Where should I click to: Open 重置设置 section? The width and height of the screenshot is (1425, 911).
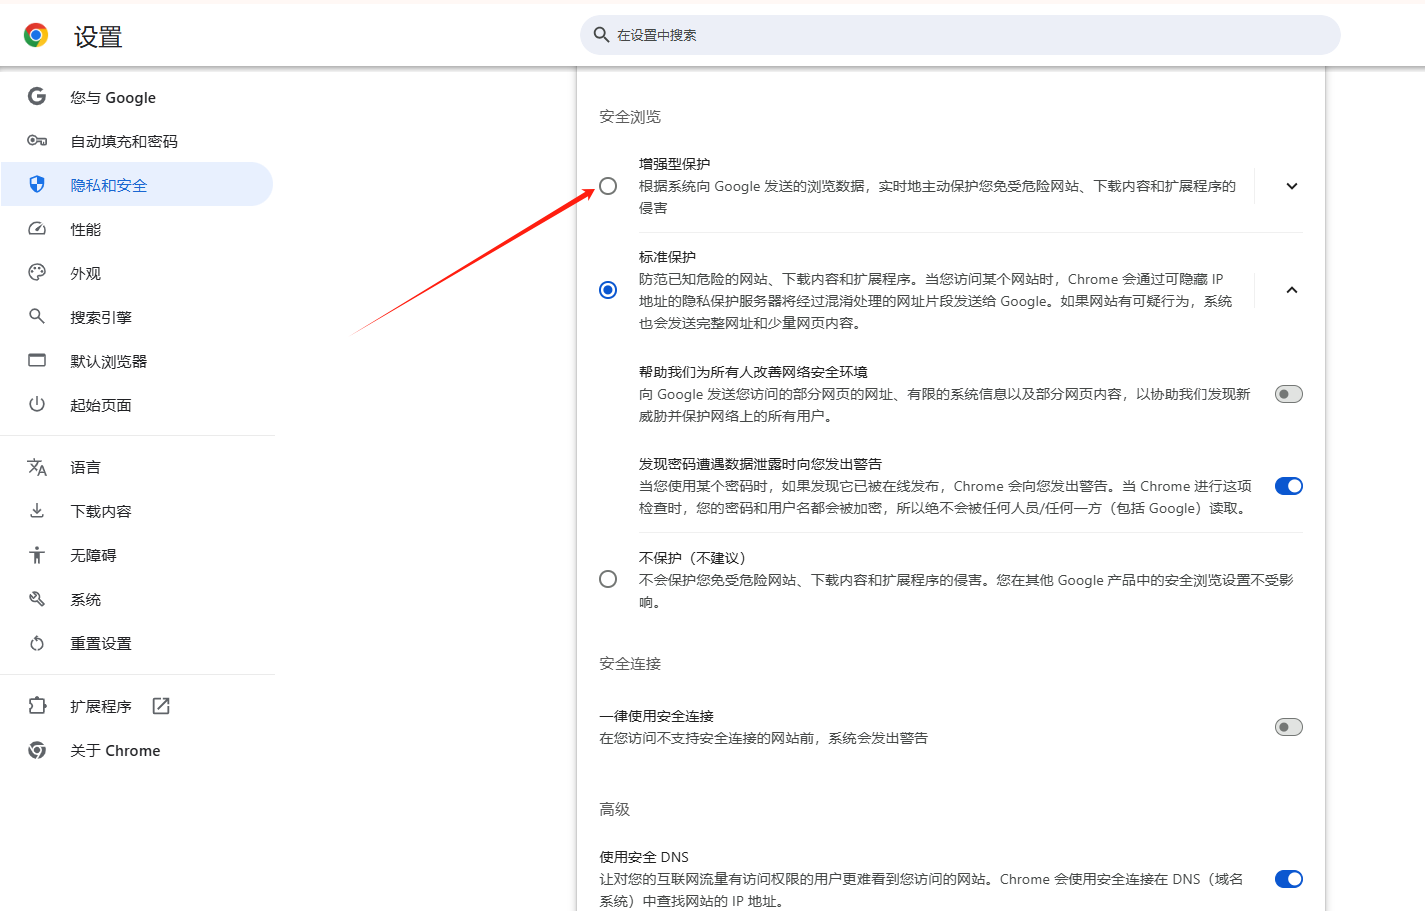tap(137, 643)
